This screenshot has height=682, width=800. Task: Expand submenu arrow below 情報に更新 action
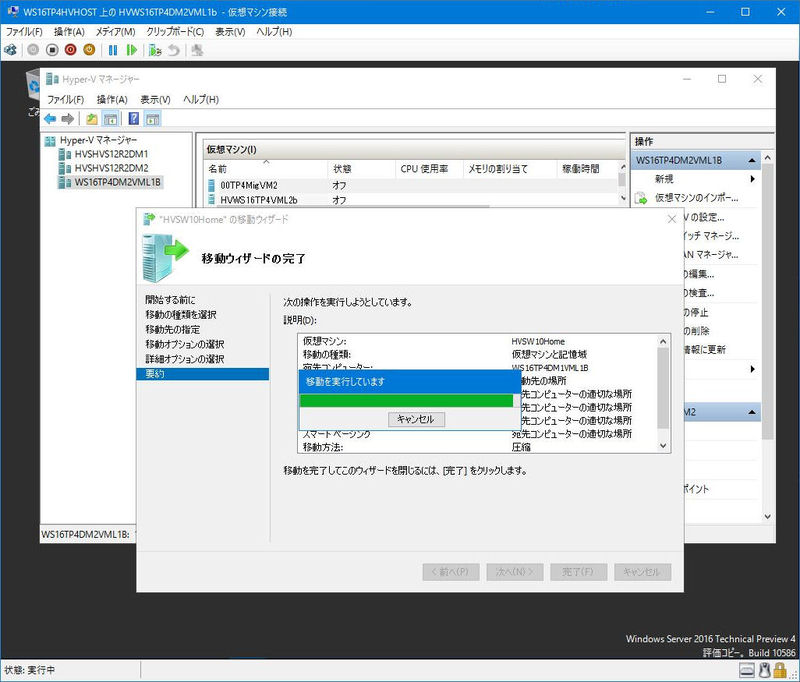[x=753, y=369]
